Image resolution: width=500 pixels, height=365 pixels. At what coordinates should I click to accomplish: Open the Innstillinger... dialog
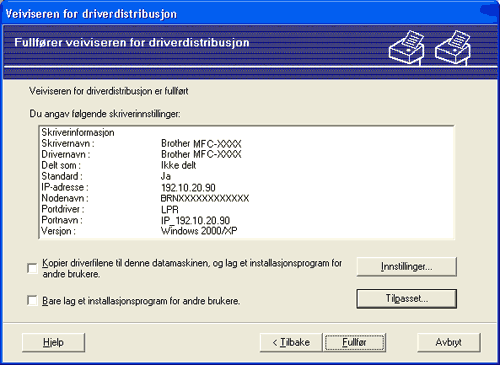(406, 267)
